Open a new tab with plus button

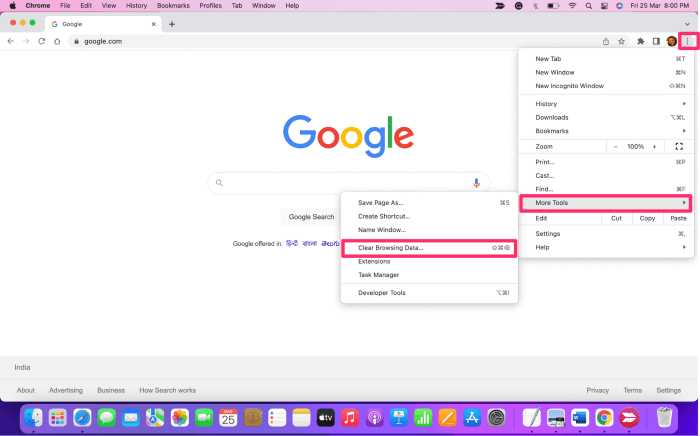click(x=172, y=24)
